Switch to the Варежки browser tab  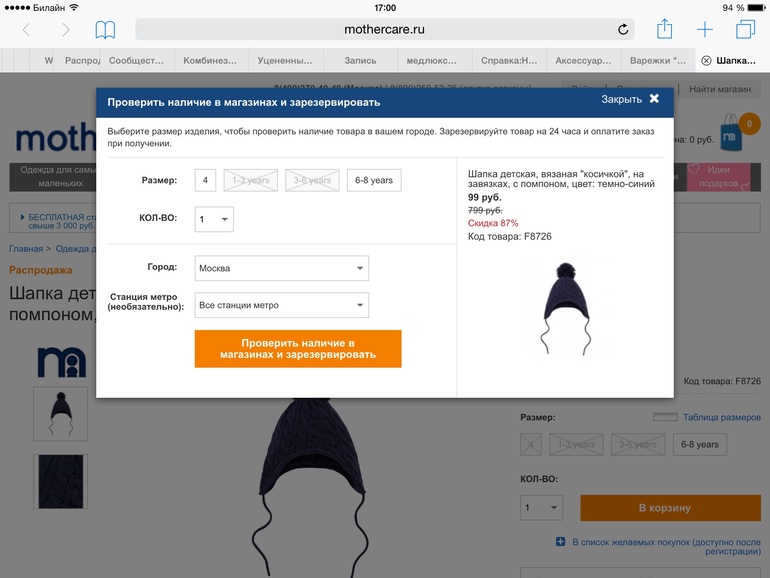(x=658, y=60)
